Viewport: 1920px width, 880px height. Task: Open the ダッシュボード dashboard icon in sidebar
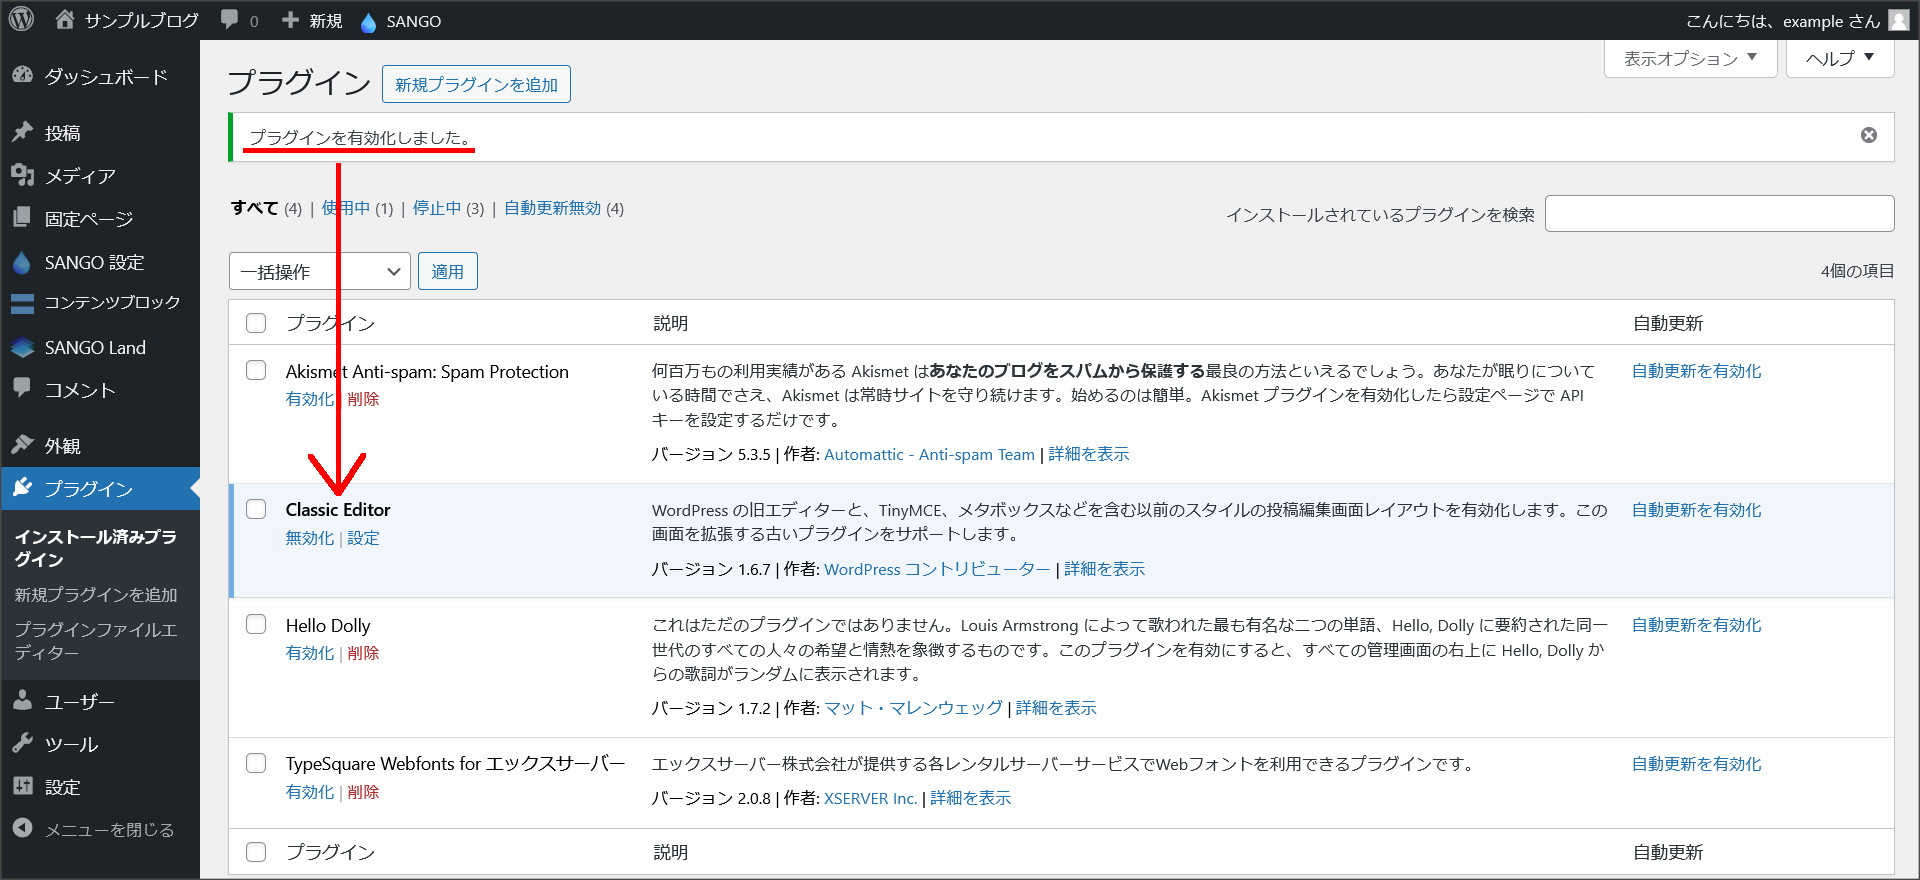coord(22,76)
